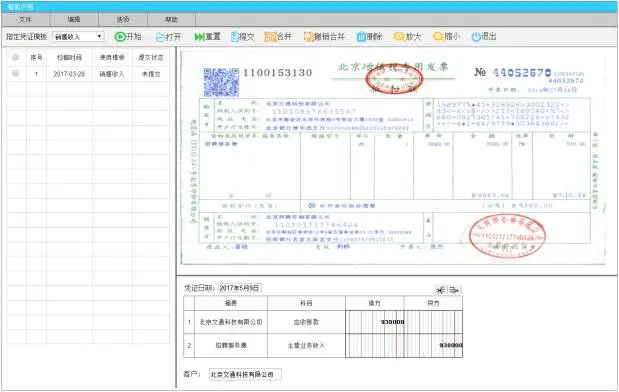
Task: Click the 合并 (Merge) toolbar icon
Action: (270, 37)
